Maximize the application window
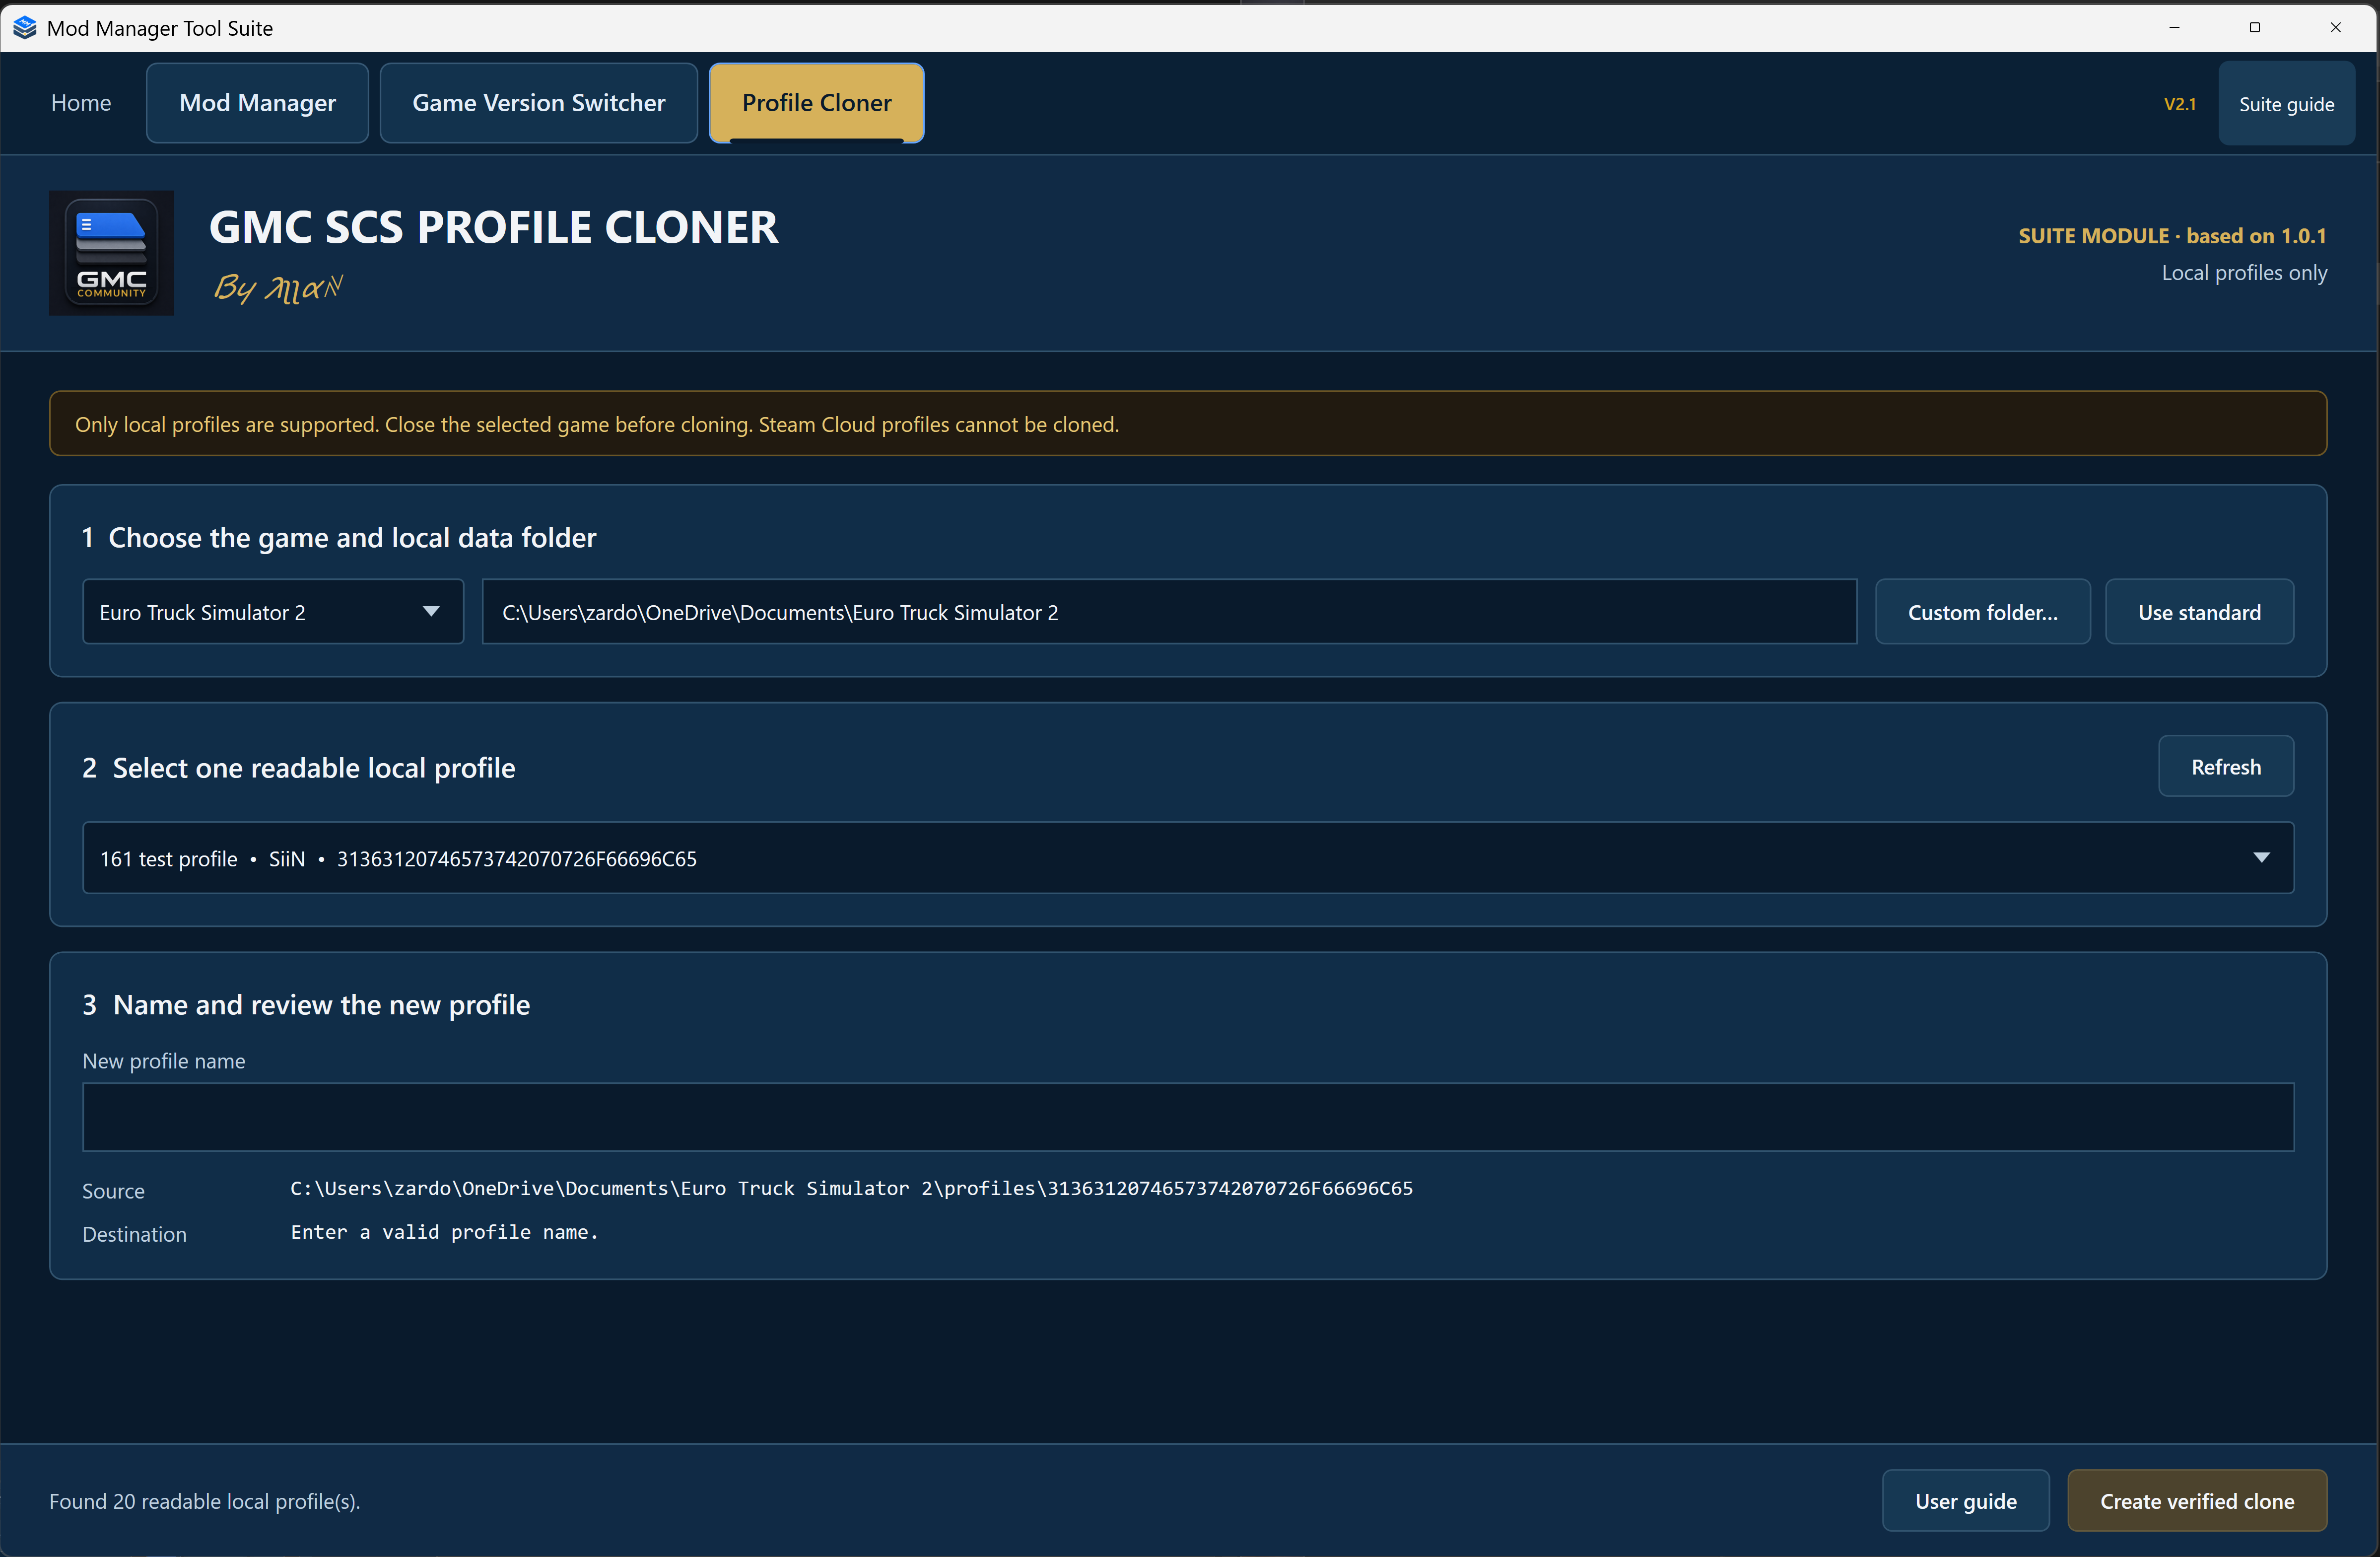This screenshot has height=1557, width=2380. [2254, 27]
